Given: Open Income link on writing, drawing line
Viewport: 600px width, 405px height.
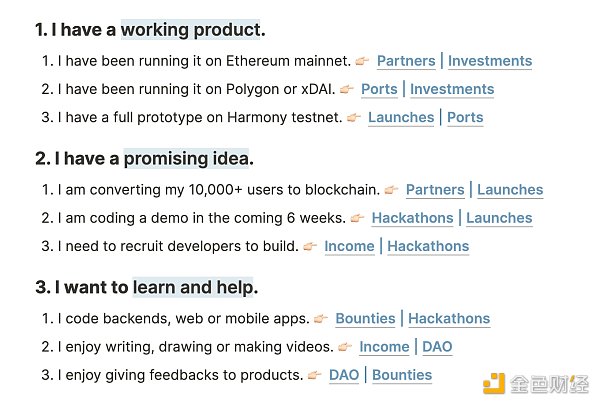Looking at the screenshot, I should coord(384,347).
